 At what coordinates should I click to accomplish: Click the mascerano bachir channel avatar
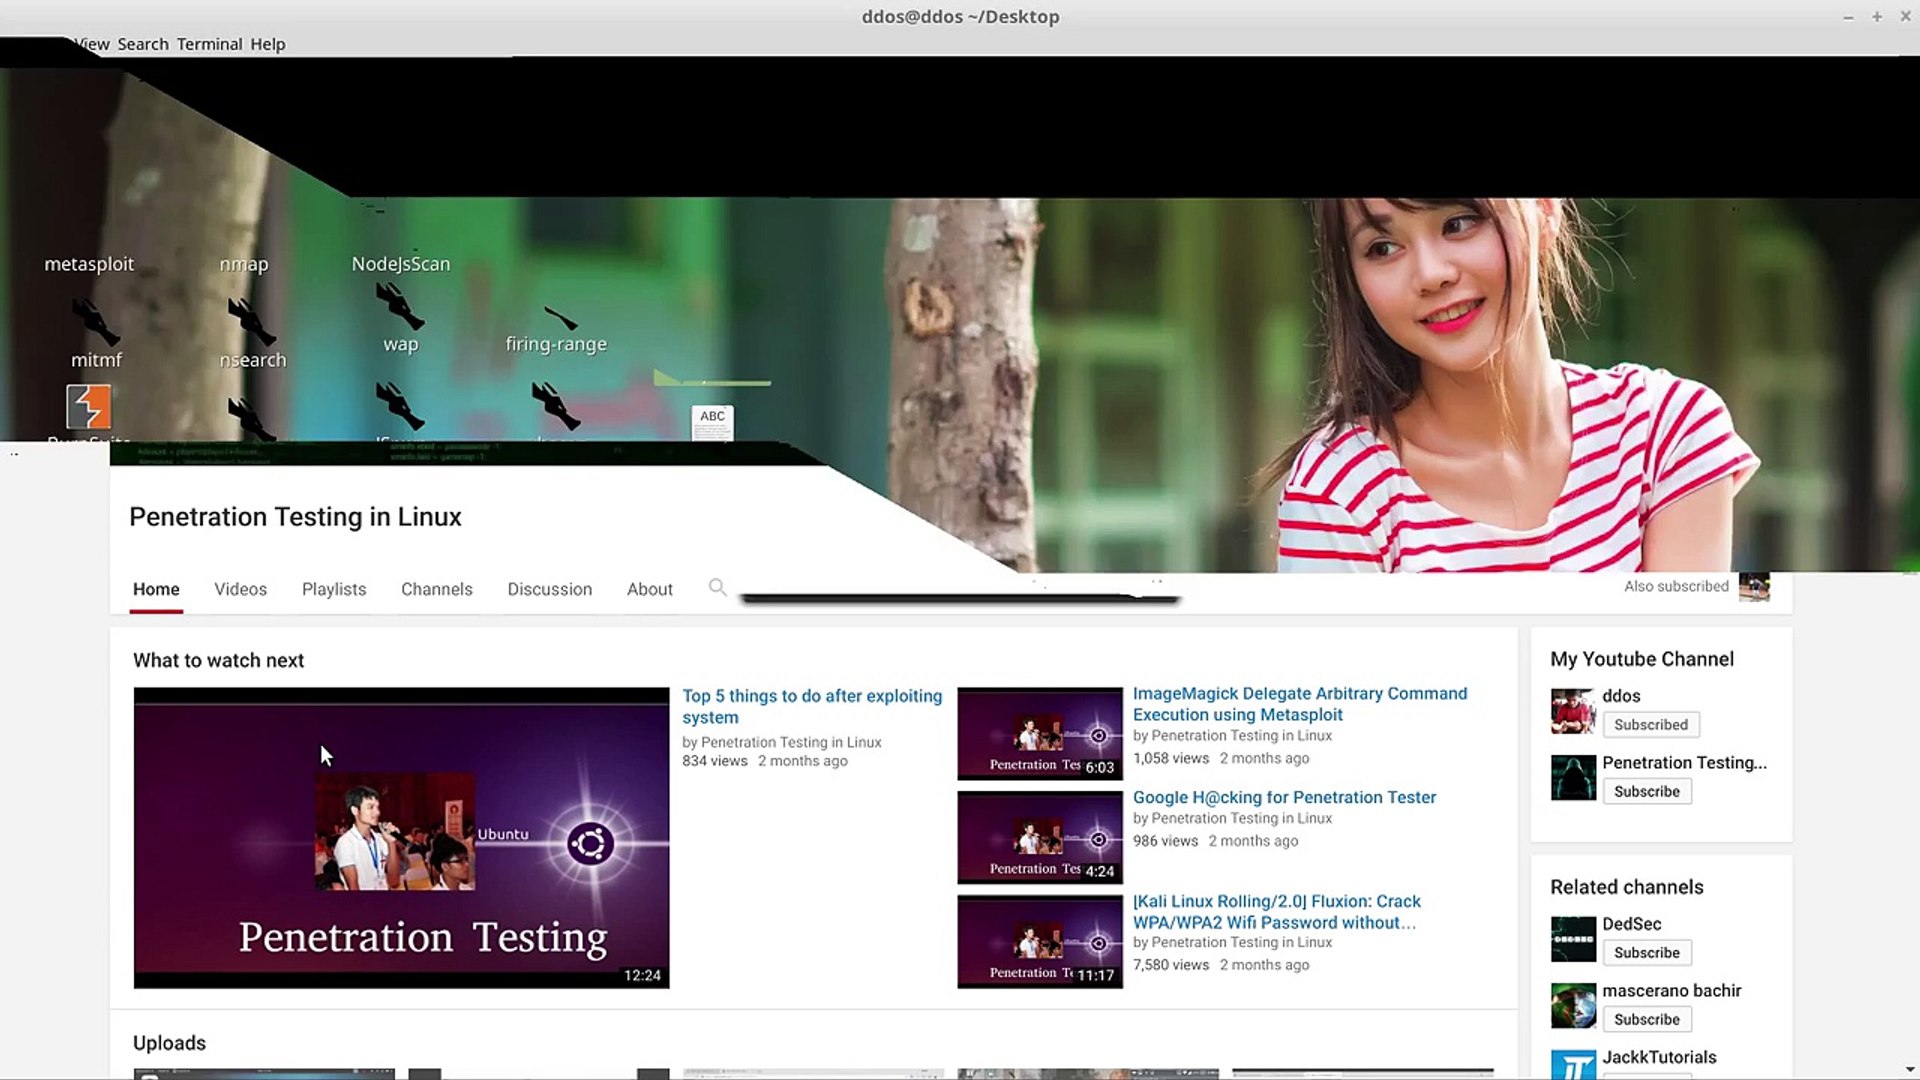pyautogui.click(x=1573, y=1006)
